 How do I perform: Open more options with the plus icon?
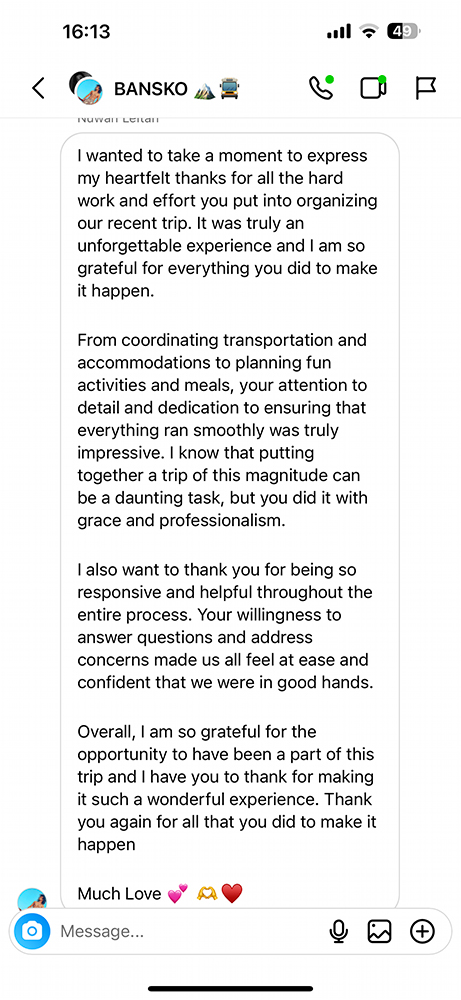pyautogui.click(x=422, y=932)
